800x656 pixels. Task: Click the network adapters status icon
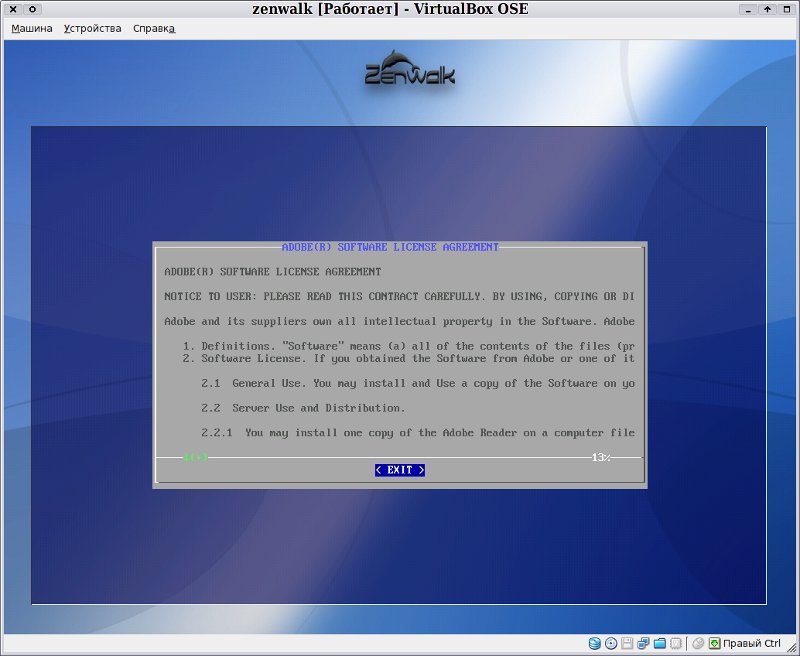[643, 643]
